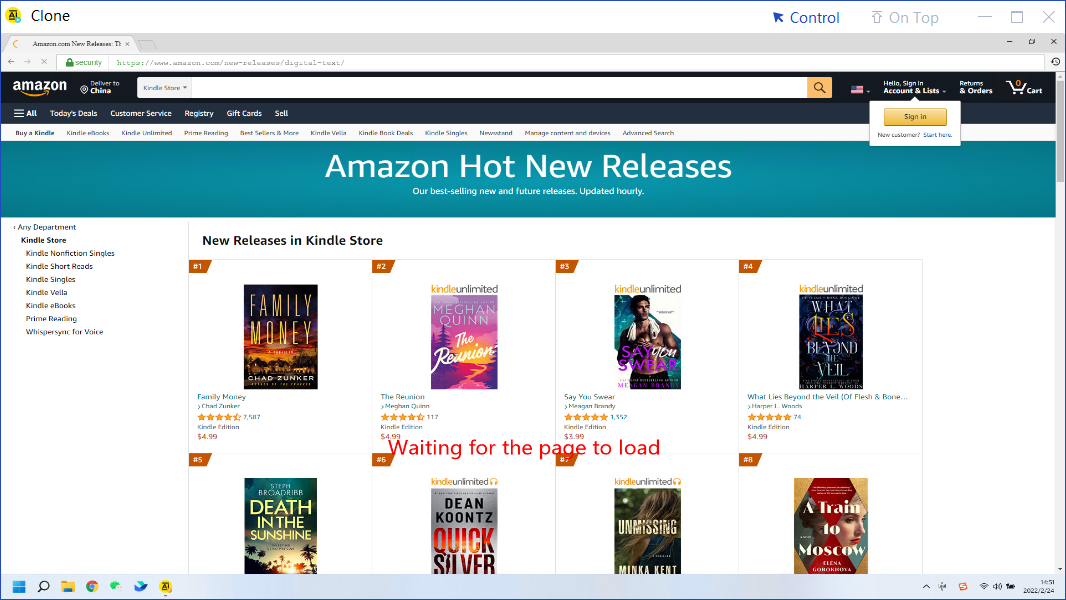Click the Sogou input method tray icon
1066x600 pixels.
tap(963, 586)
